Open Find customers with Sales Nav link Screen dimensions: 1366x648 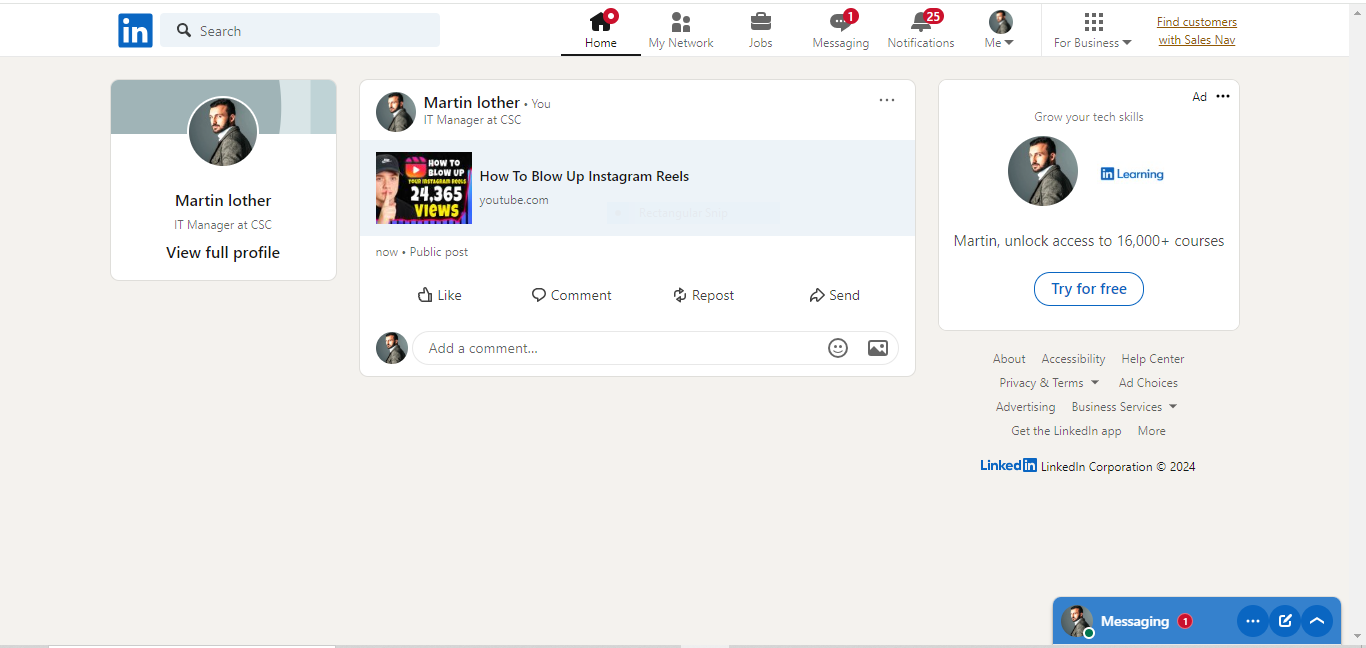coord(1197,31)
